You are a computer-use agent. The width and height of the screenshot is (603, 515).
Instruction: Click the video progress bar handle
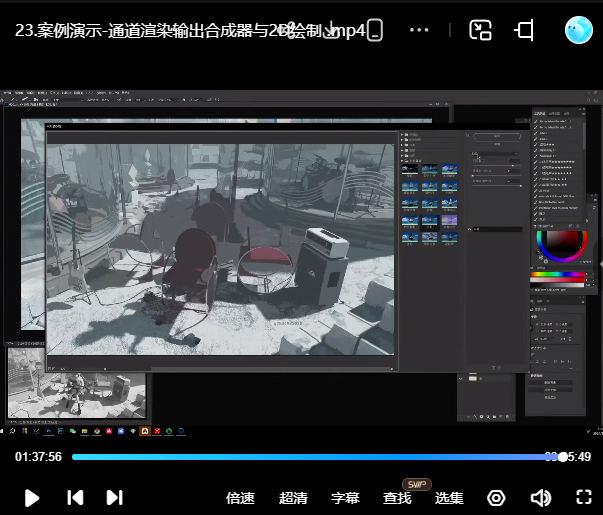coord(563,456)
